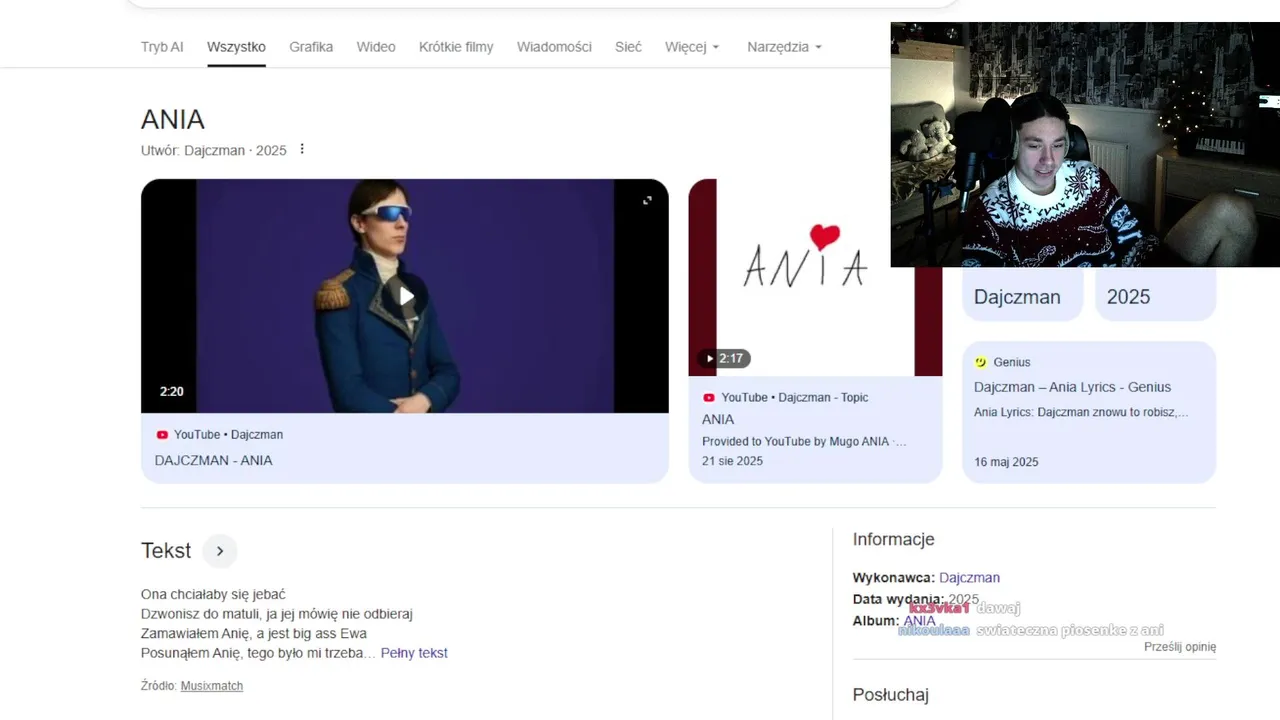This screenshot has height=720, width=1280.
Task: Open the Narzędzia dropdown
Action: pos(784,47)
